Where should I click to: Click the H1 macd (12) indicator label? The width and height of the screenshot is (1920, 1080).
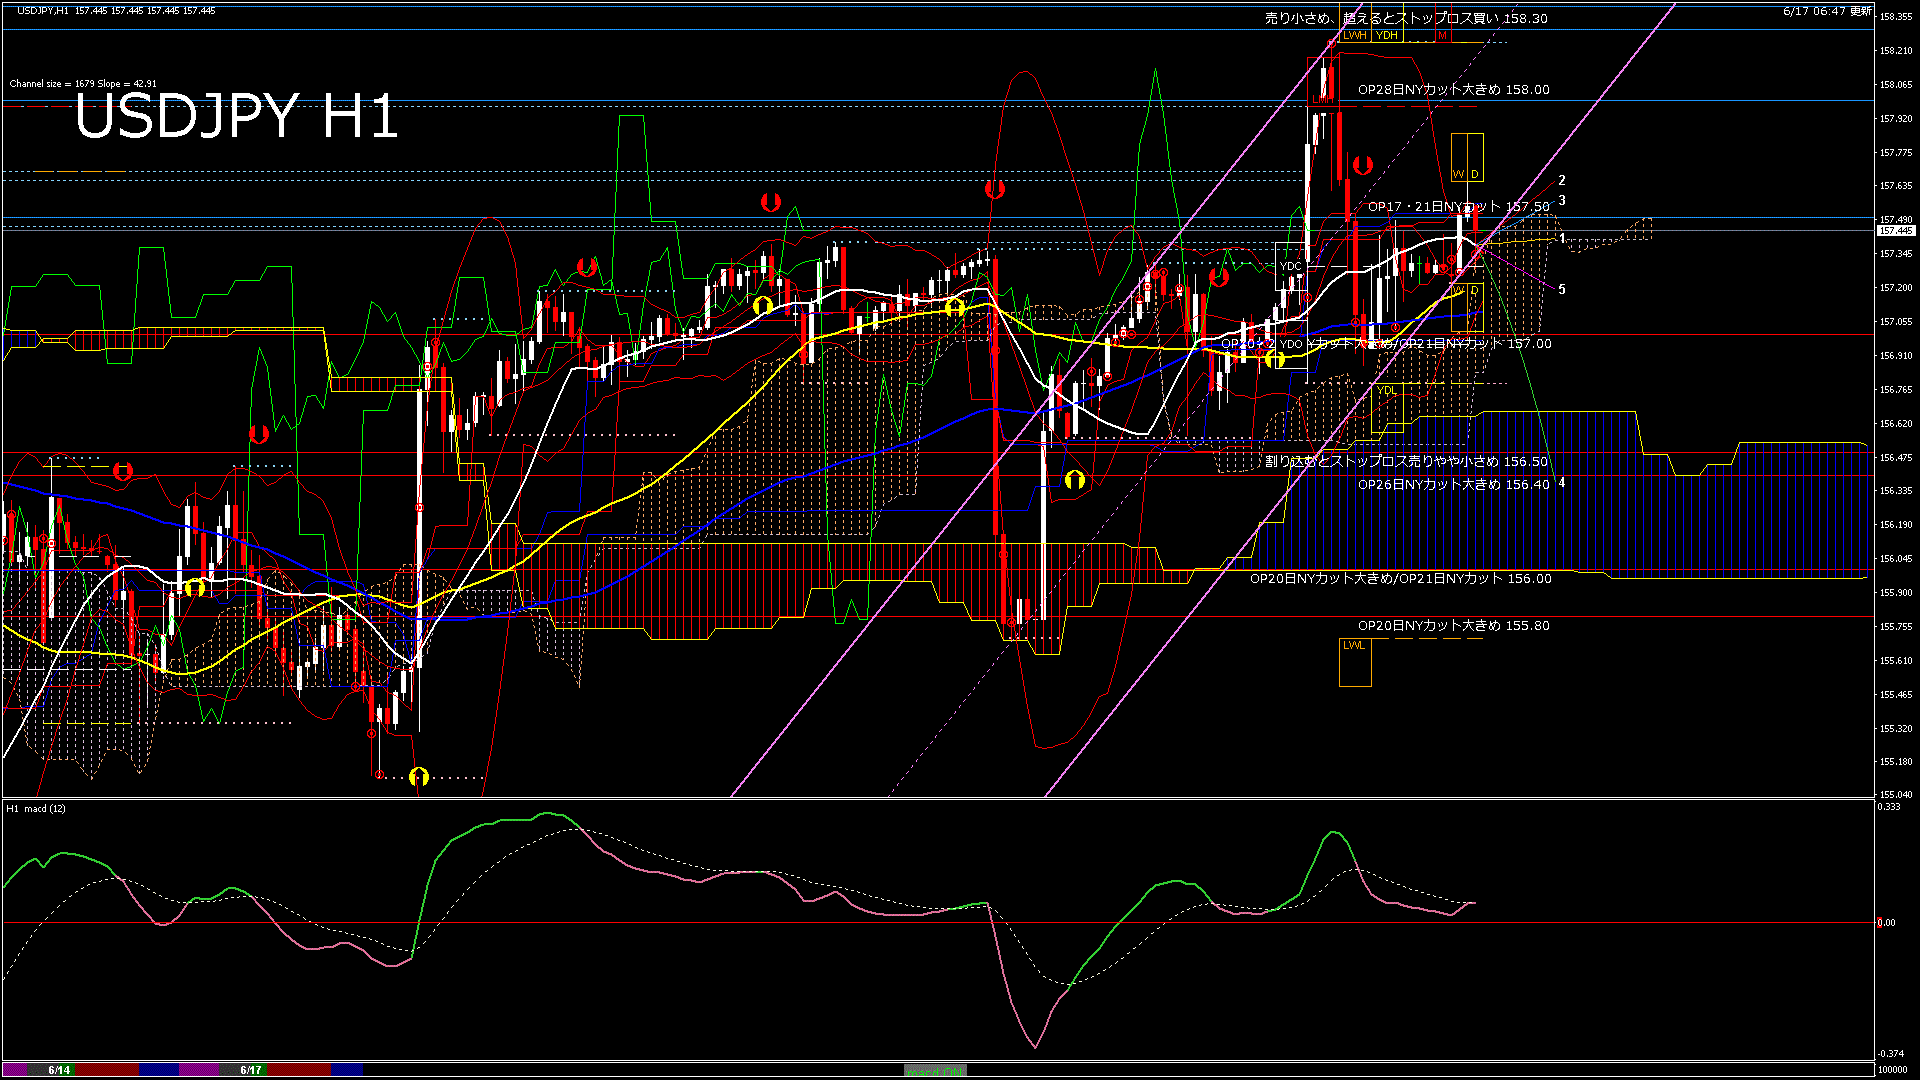36,808
